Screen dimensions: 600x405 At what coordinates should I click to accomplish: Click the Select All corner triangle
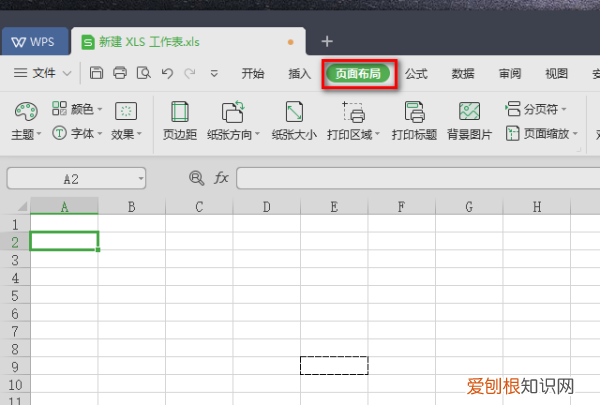[x=21, y=206]
